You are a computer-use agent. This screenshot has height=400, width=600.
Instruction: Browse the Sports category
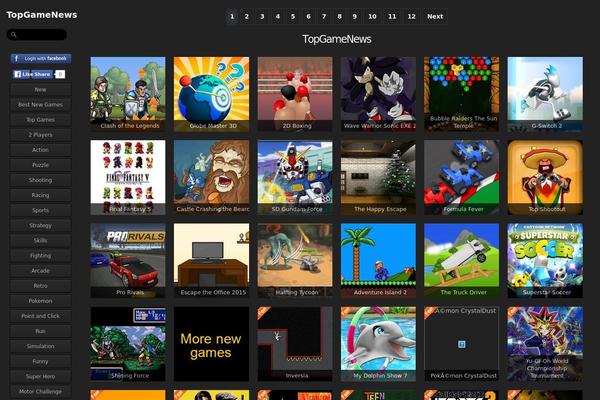[40, 211]
